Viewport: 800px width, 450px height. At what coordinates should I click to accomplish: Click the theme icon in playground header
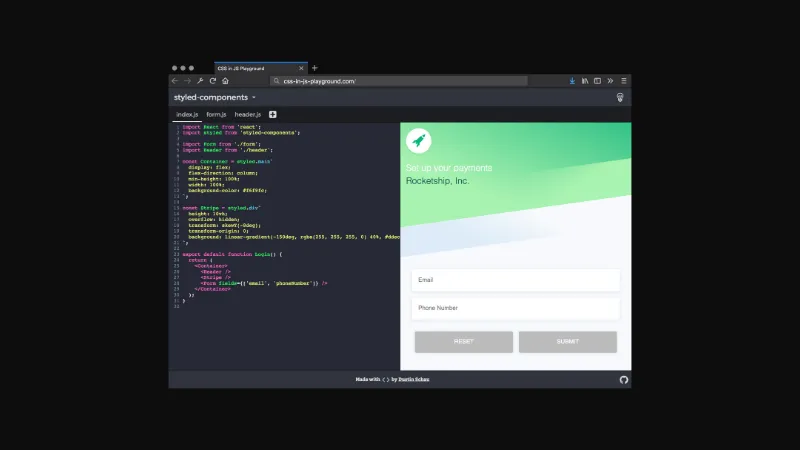[x=620, y=97]
